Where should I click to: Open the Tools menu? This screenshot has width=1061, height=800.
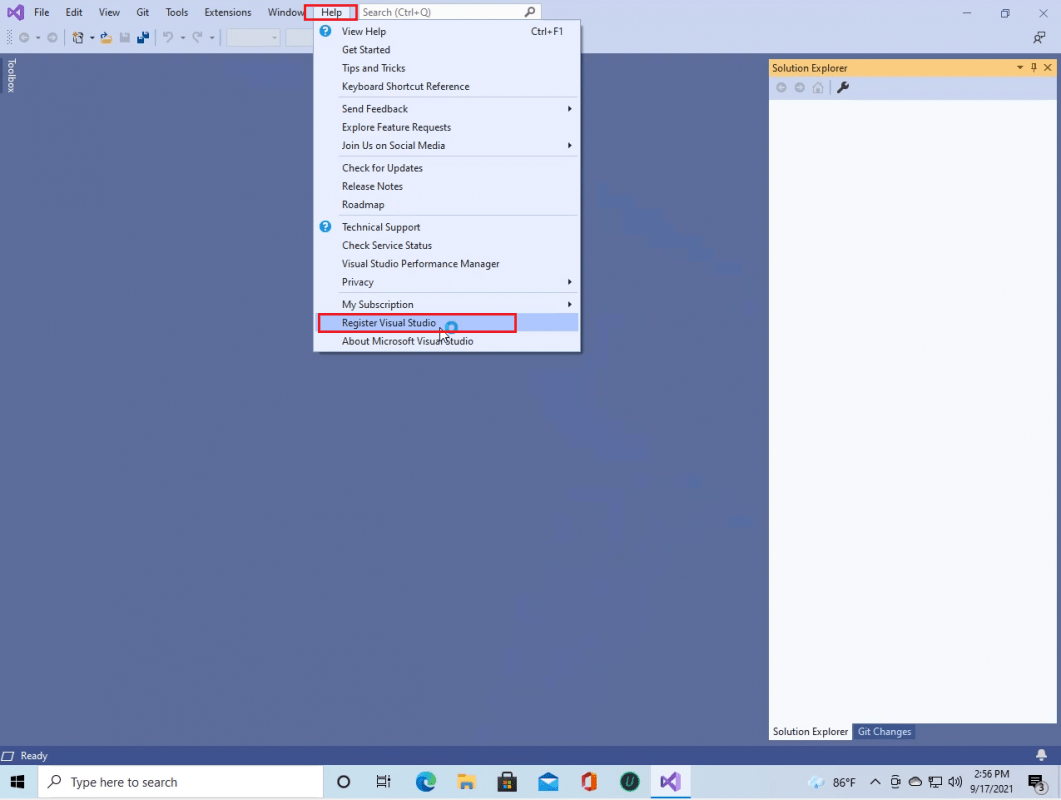tap(177, 12)
